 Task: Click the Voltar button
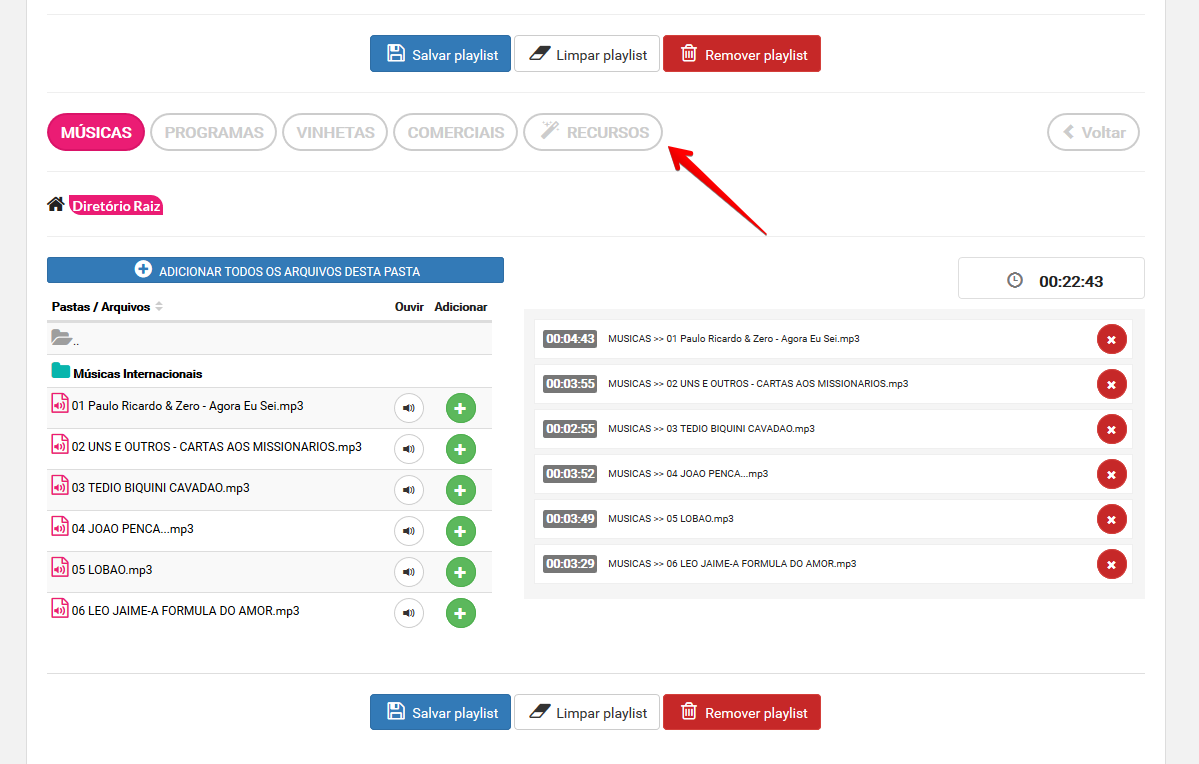coord(1093,132)
